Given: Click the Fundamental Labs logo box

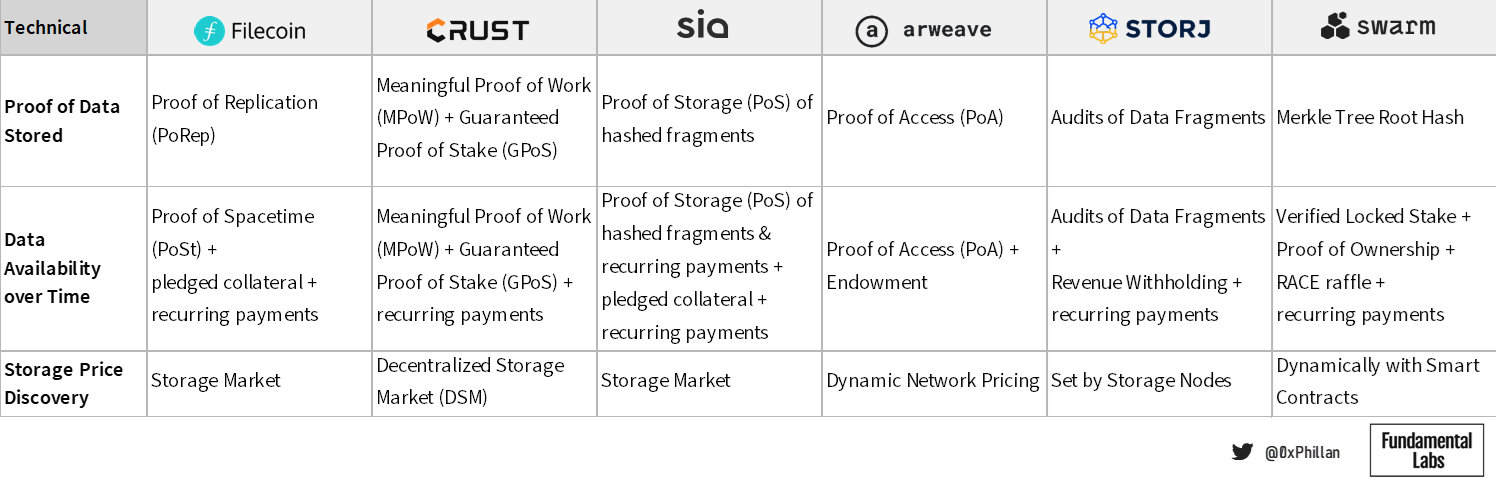Looking at the screenshot, I should (x=1426, y=450).
